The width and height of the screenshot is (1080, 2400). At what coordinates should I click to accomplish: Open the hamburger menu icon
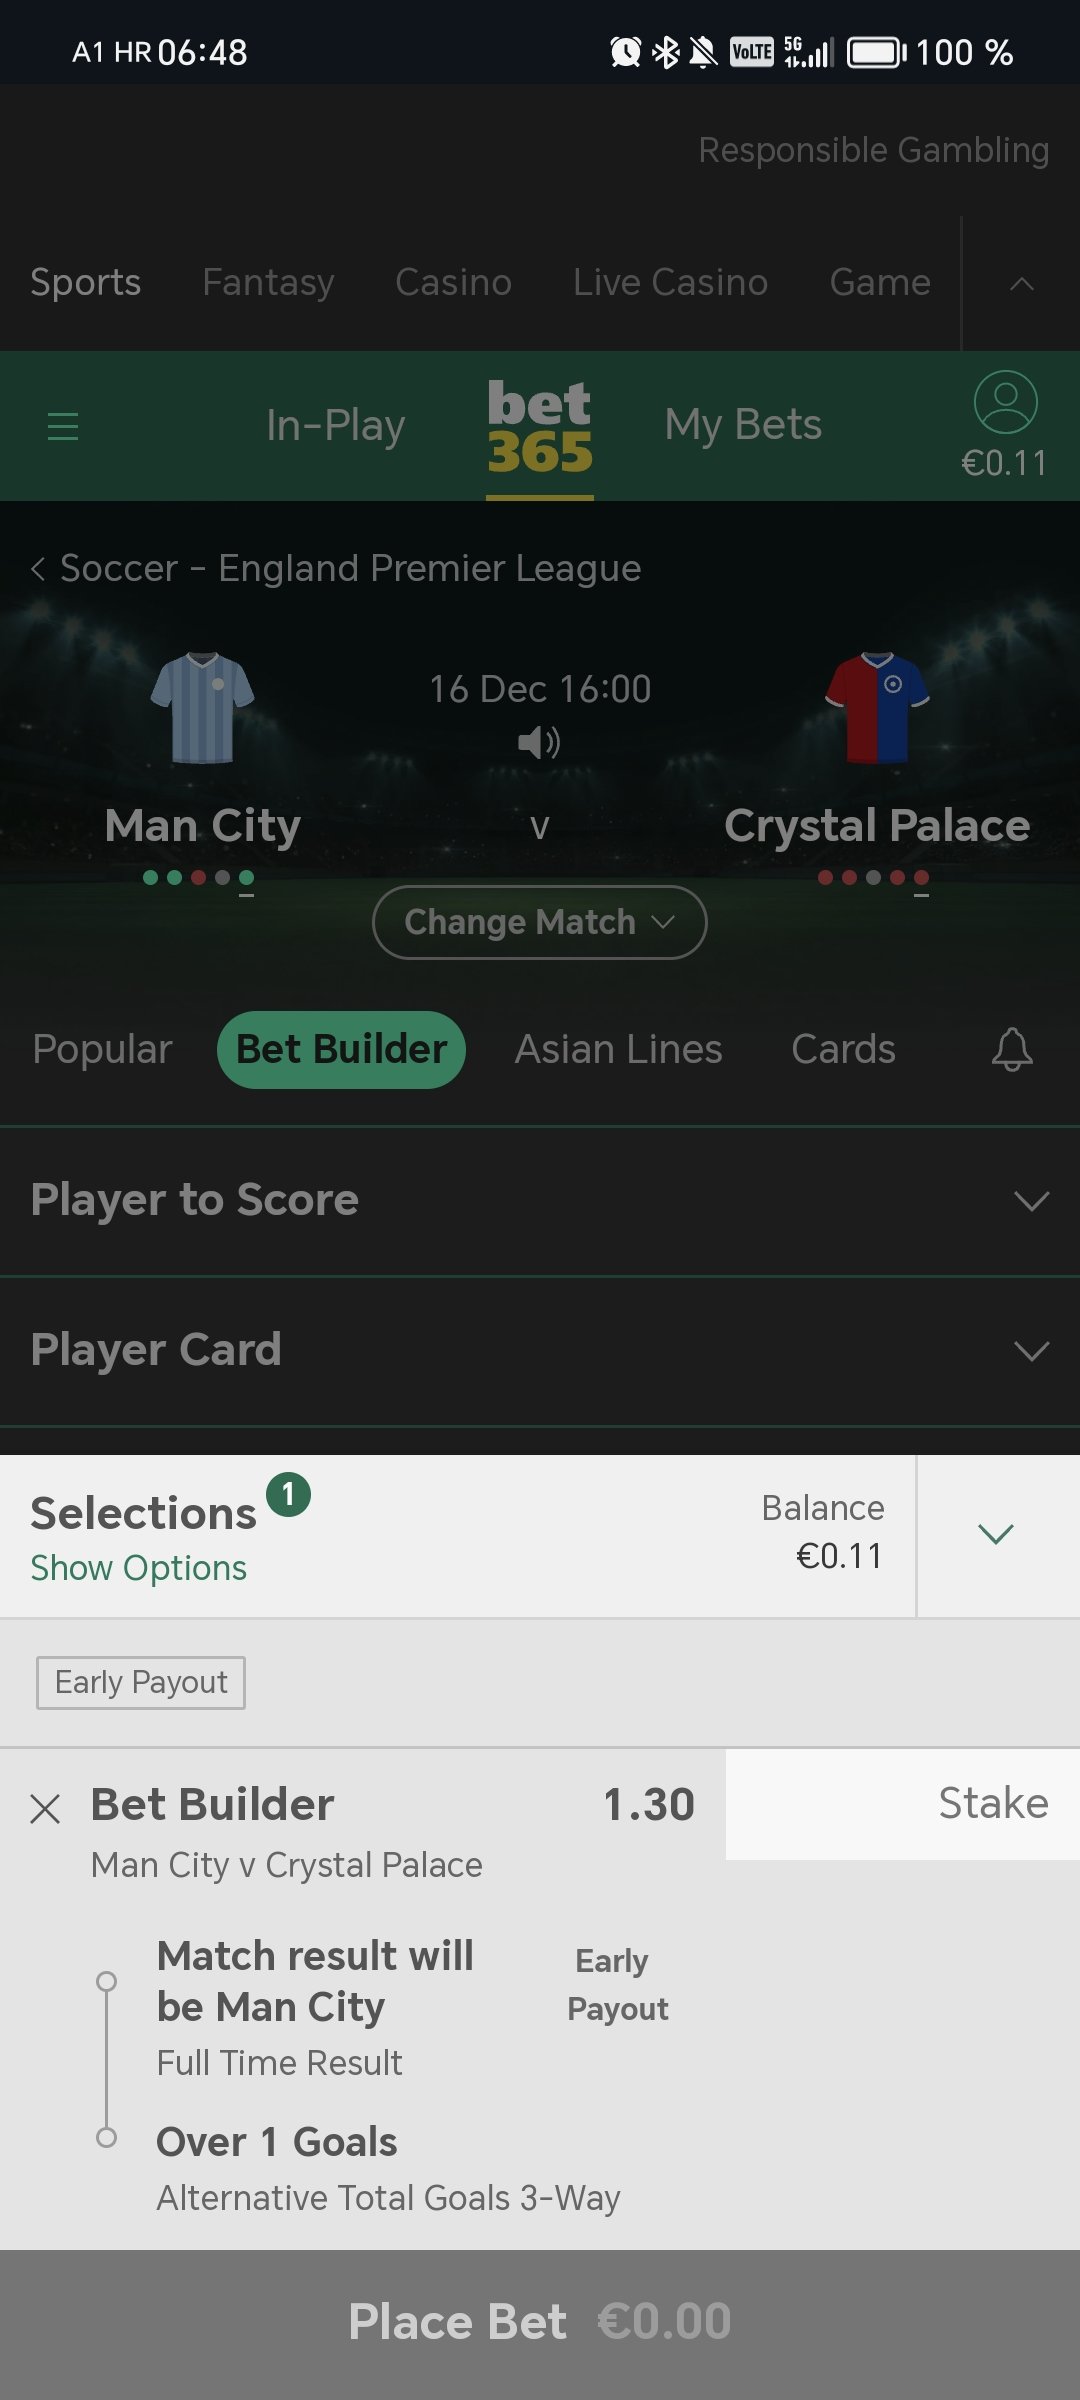[x=63, y=426]
